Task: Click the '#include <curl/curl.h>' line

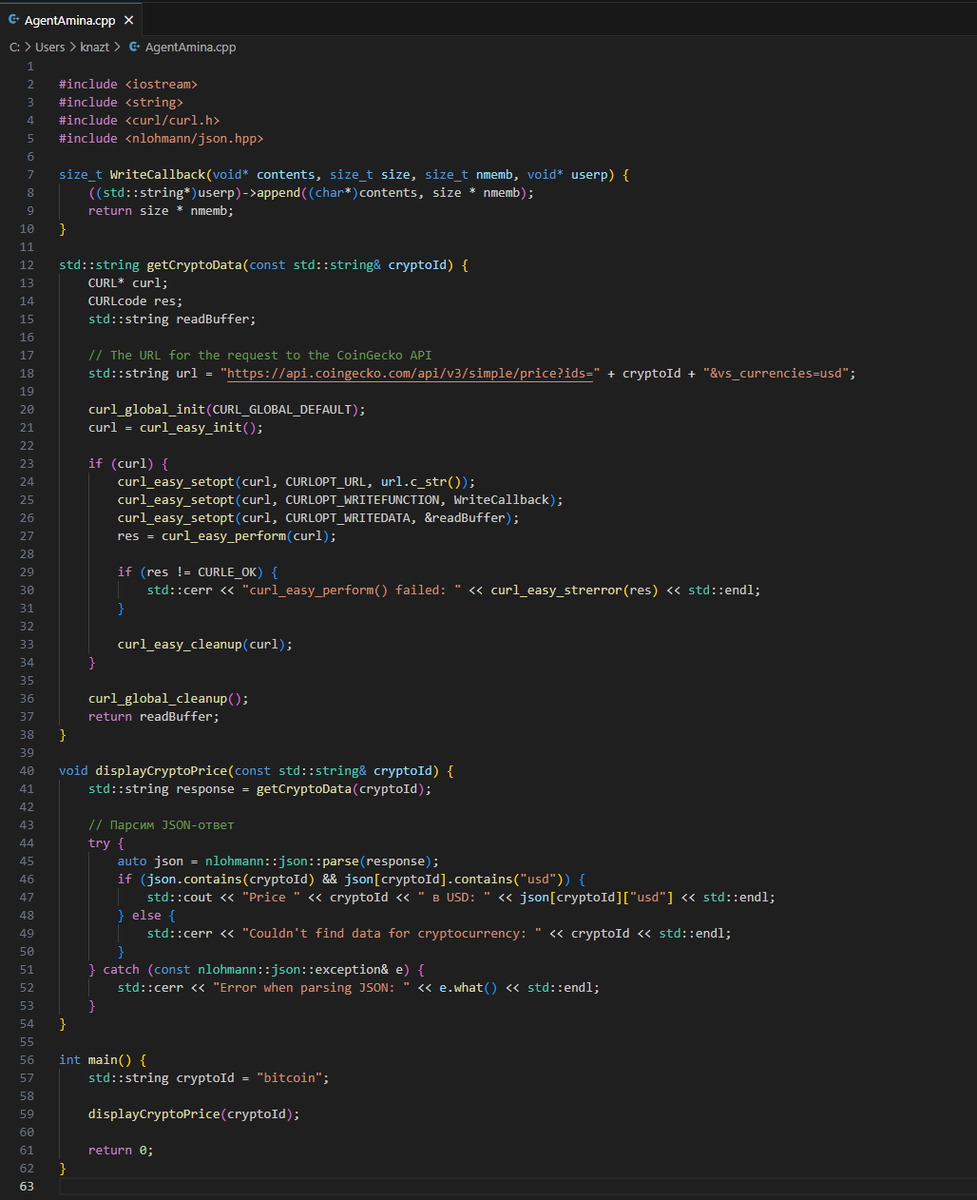Action: [x=139, y=120]
